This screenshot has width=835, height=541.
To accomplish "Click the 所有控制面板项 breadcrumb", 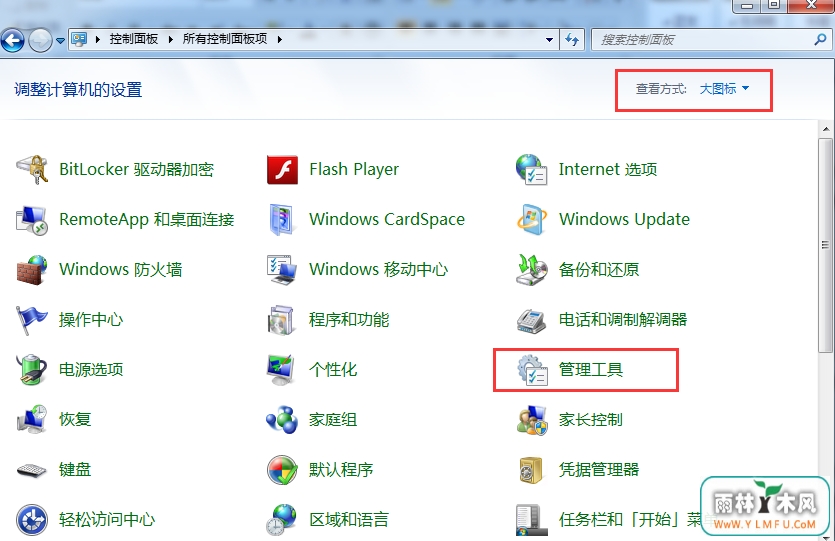I will 225,39.
